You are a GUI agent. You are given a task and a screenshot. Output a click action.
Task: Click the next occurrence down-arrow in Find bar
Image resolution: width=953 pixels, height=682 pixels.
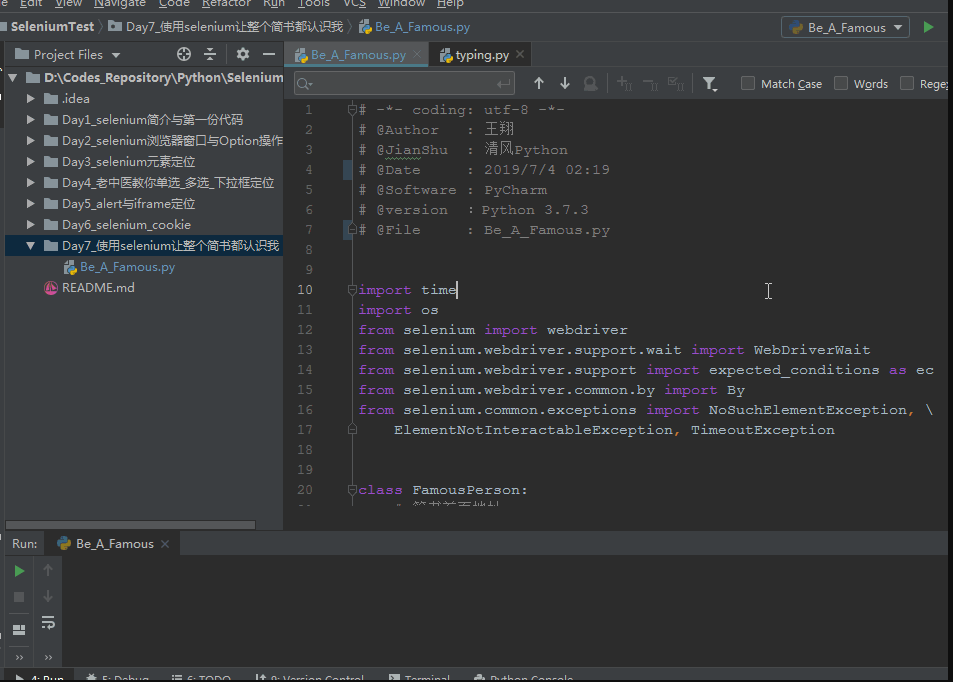coord(563,83)
